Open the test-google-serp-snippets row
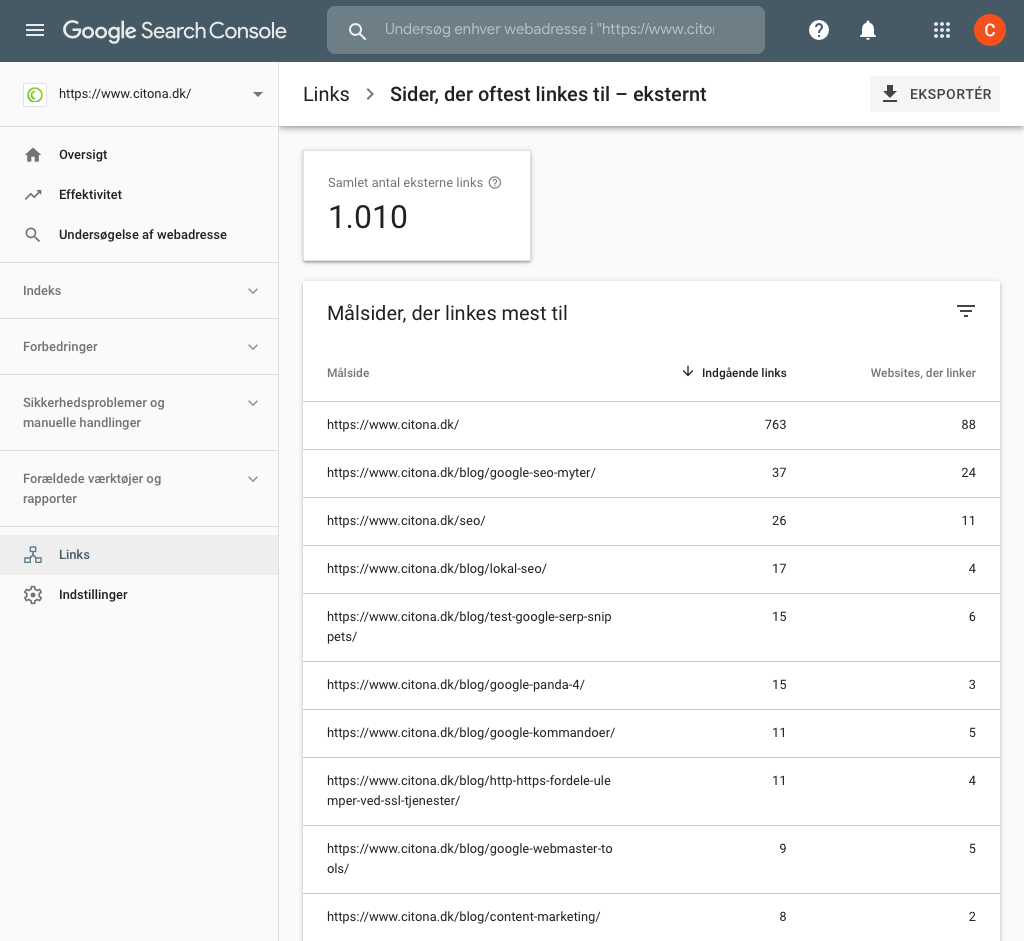 click(x=651, y=628)
